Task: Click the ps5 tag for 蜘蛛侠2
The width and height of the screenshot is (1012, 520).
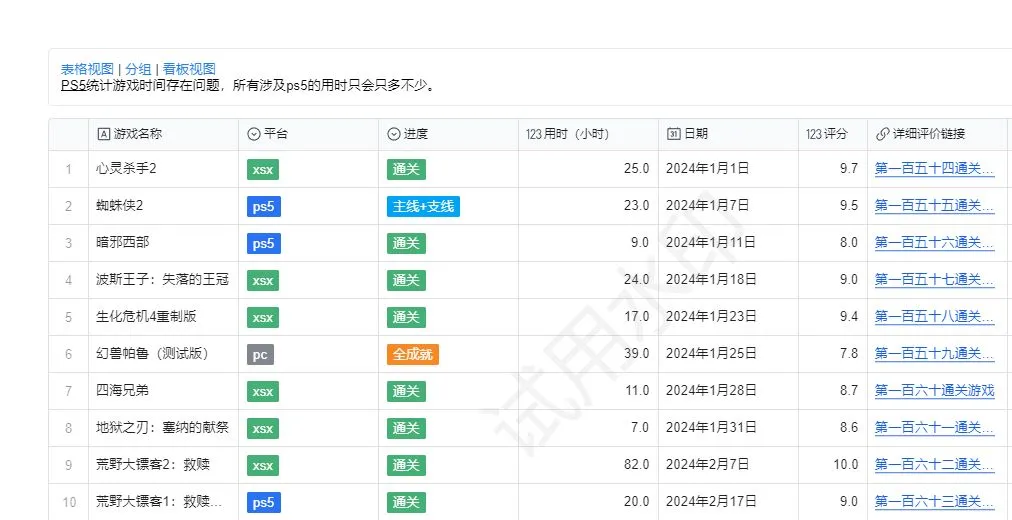Action: pyautogui.click(x=263, y=206)
